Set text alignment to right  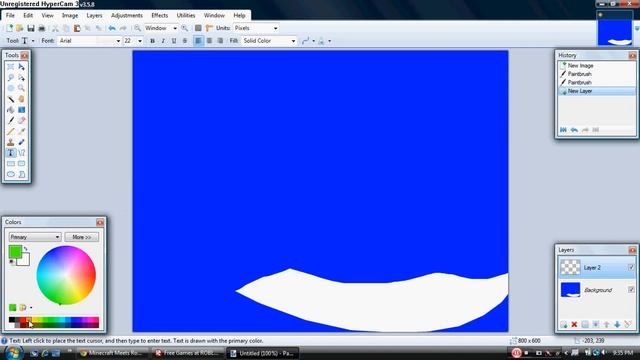[220, 41]
